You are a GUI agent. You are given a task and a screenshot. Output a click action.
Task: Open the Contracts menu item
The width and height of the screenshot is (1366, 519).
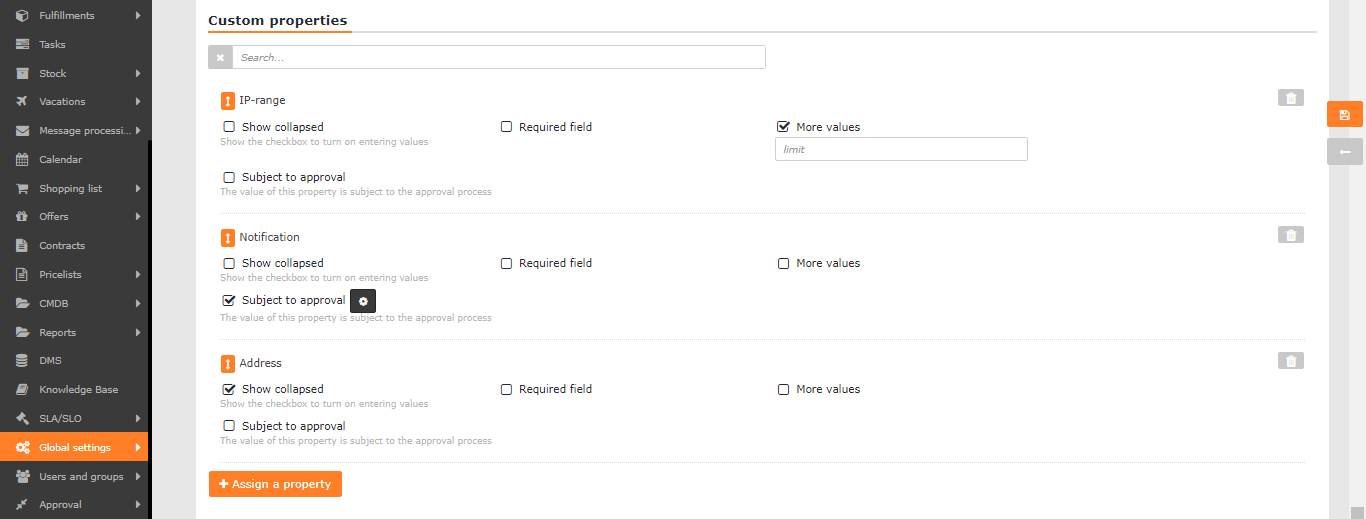click(x=74, y=245)
